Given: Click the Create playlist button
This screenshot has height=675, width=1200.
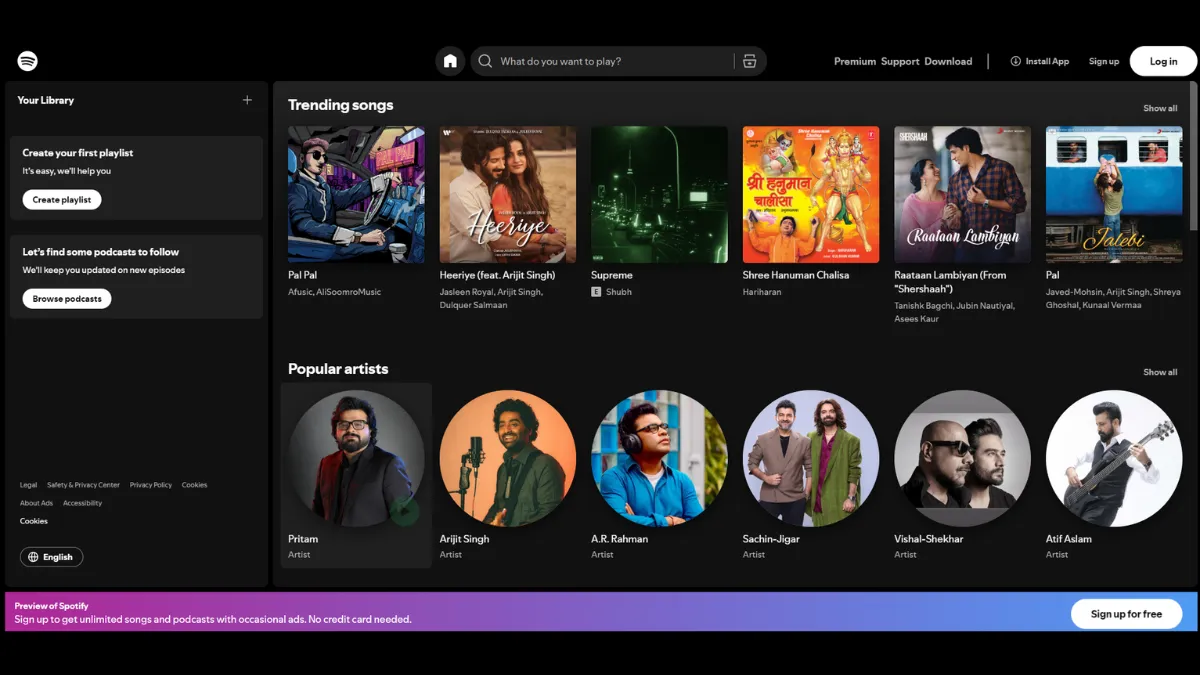Looking at the screenshot, I should (x=62, y=200).
